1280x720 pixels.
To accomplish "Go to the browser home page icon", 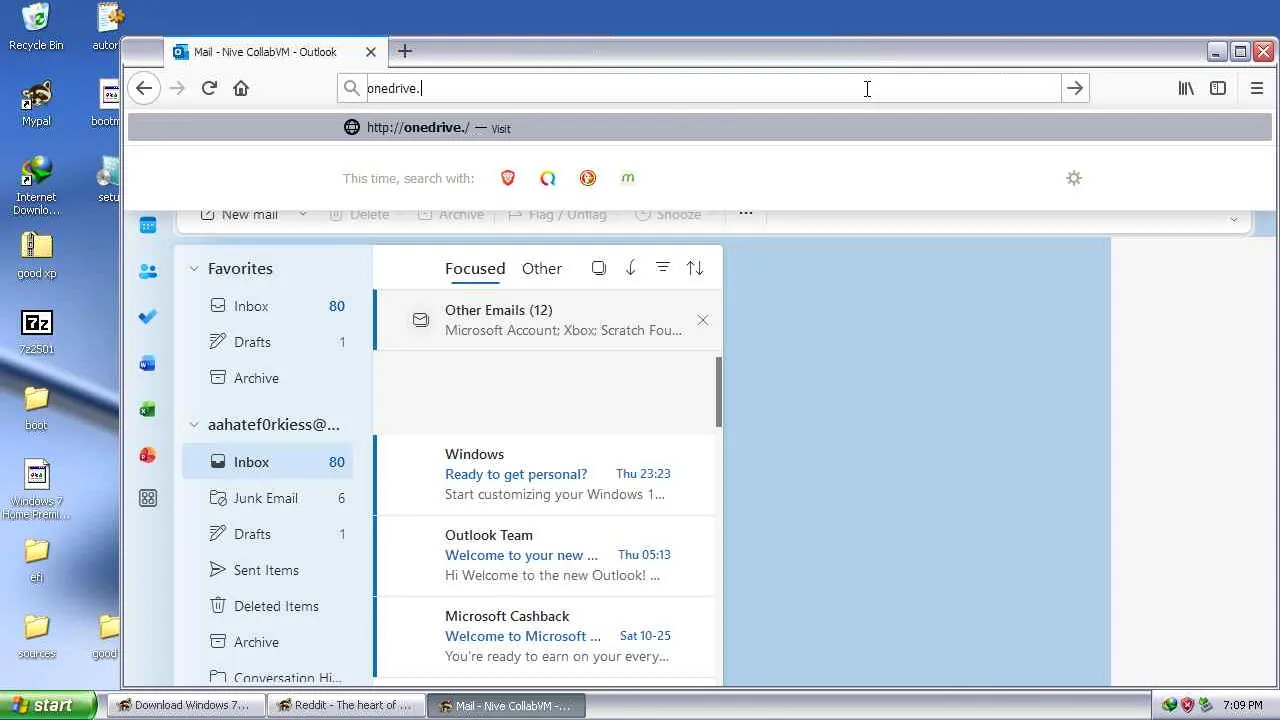I will 241,88.
